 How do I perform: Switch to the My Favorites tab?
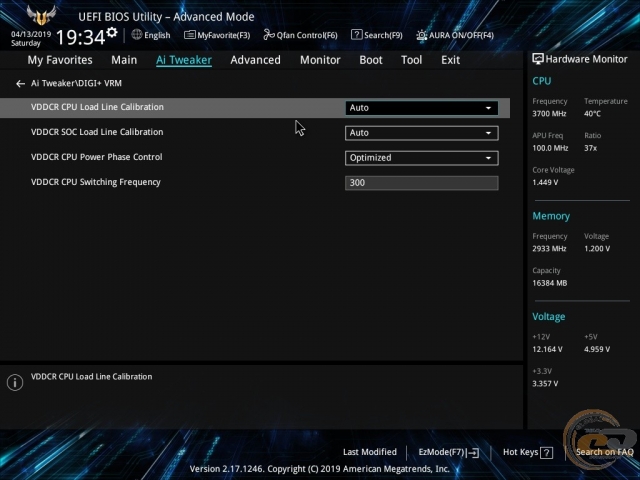(x=60, y=60)
